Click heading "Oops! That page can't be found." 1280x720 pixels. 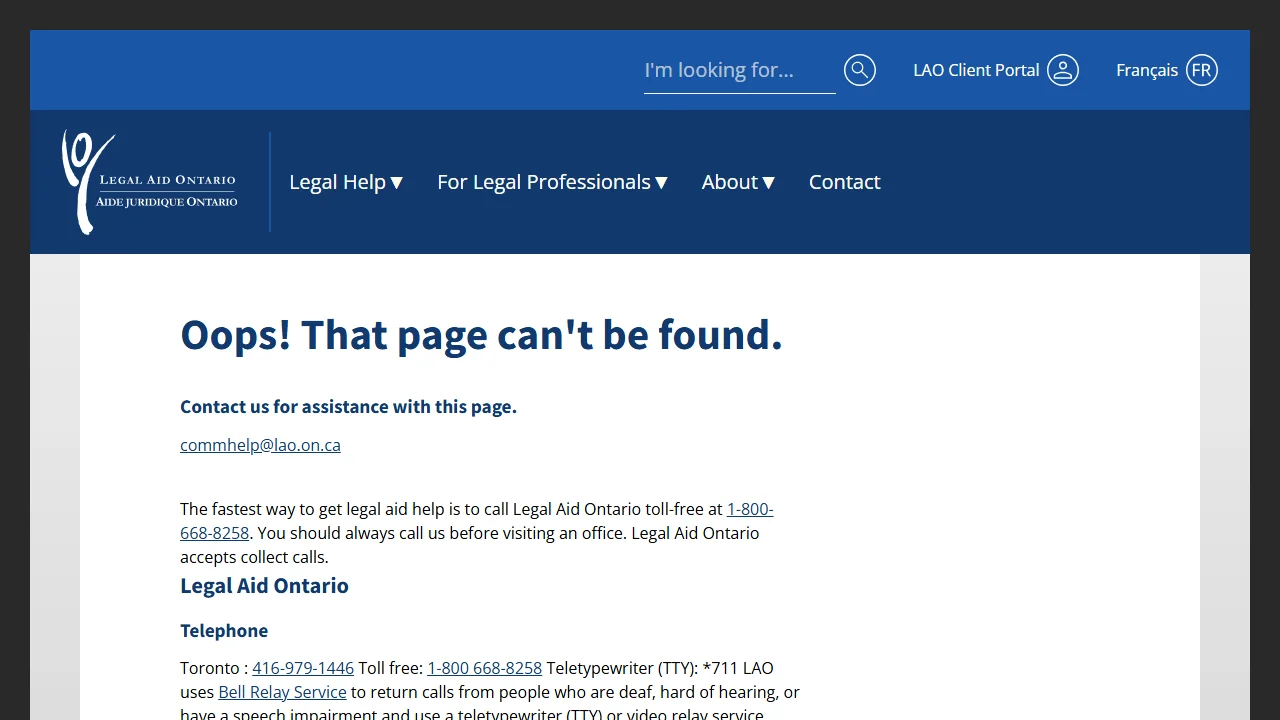tap(481, 335)
